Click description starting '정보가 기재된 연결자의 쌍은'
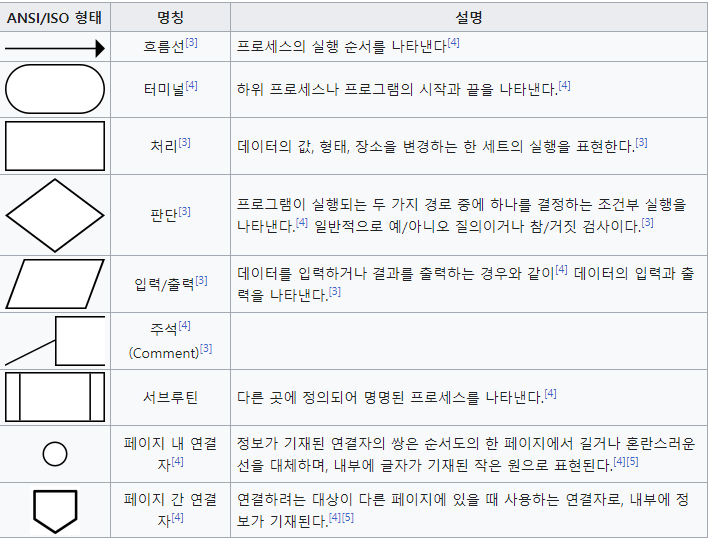This screenshot has height=540, width=710. click(x=465, y=454)
